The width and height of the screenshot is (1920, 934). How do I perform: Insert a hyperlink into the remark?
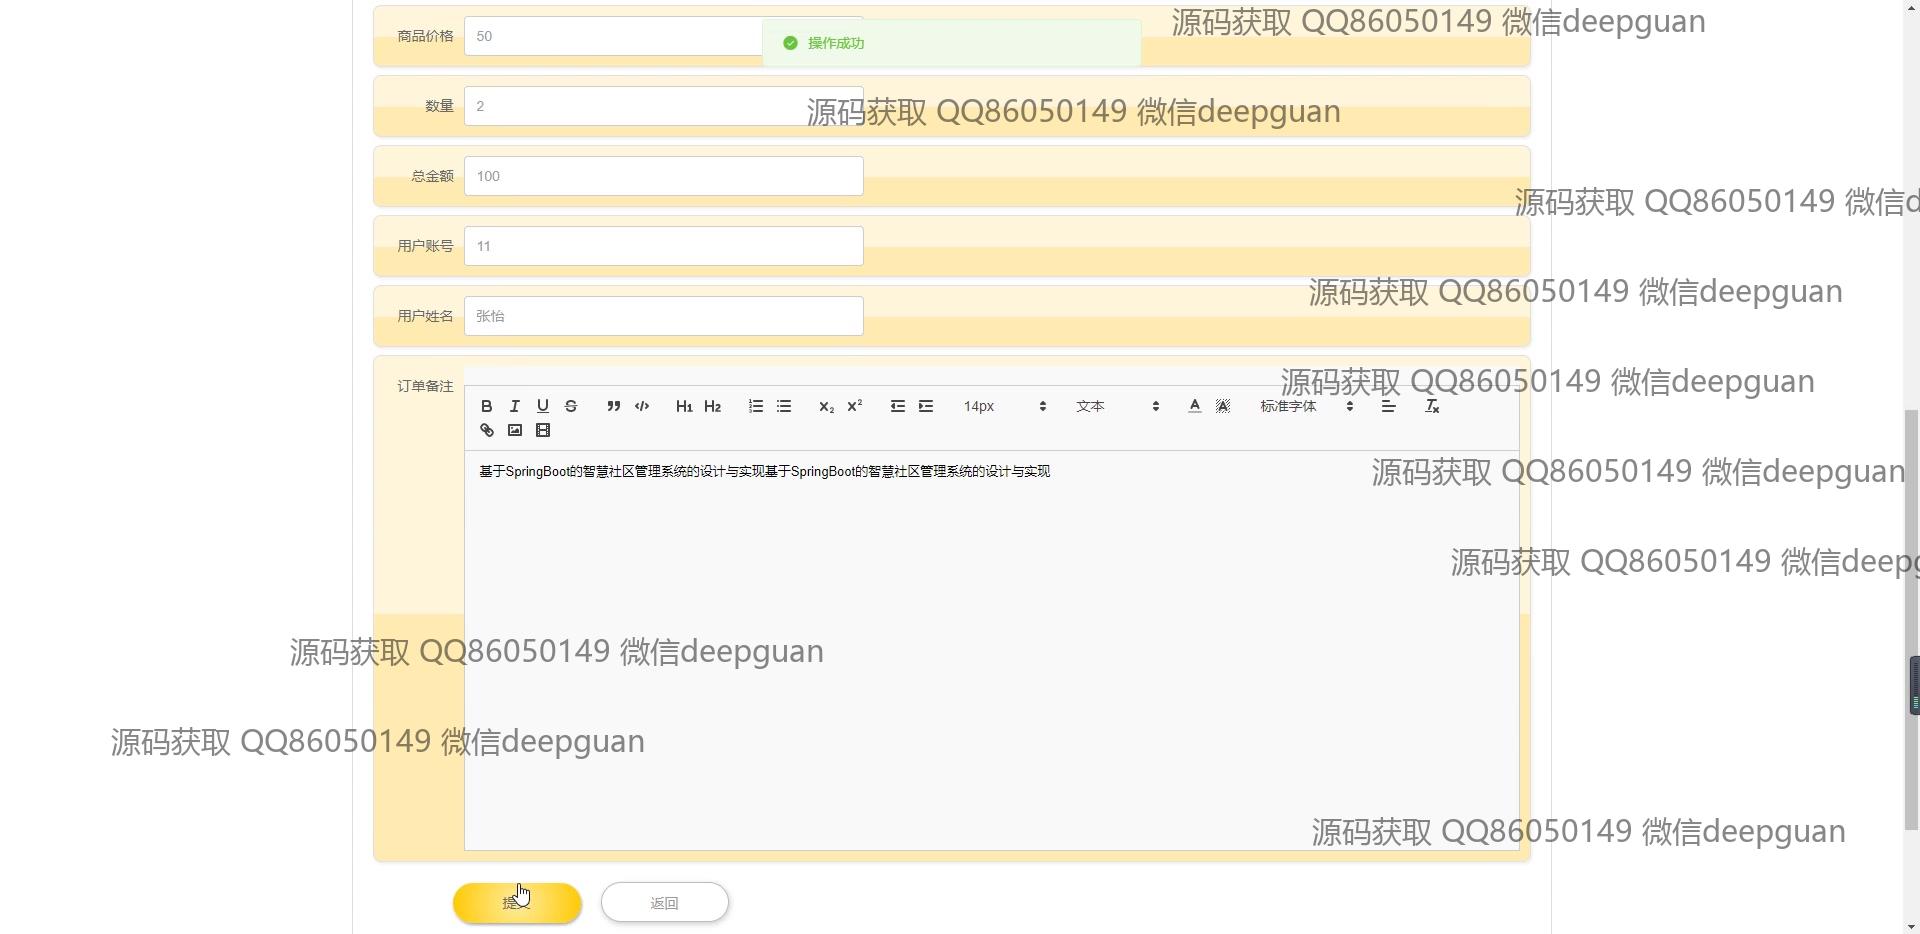coord(487,430)
